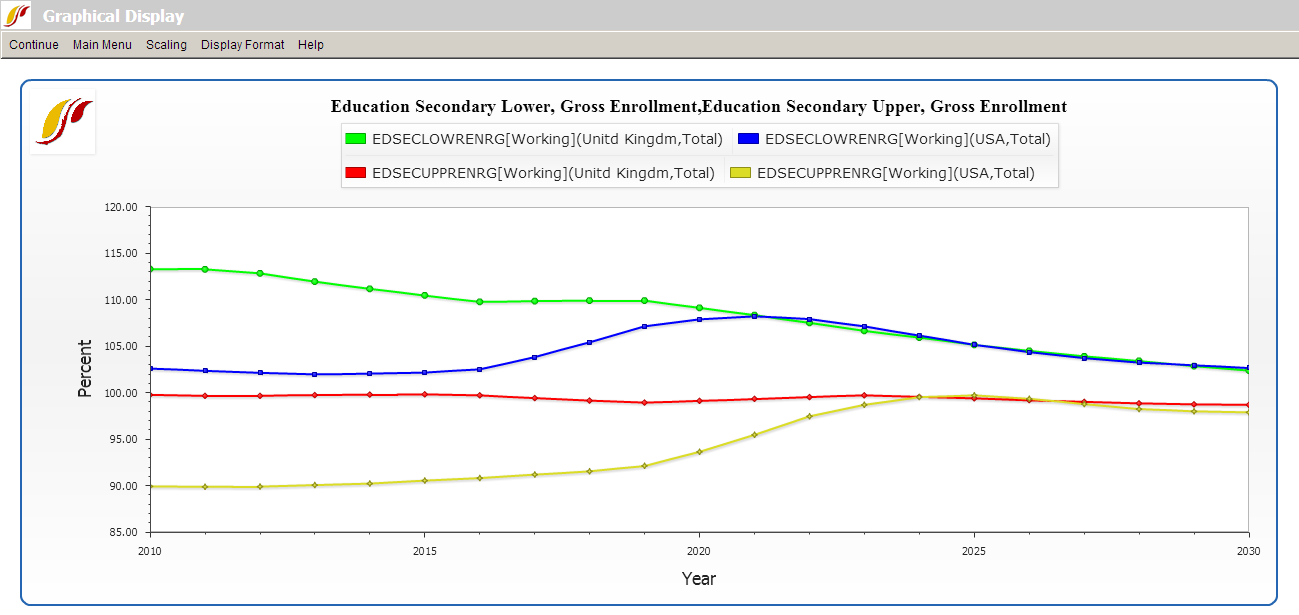Click the chart title text
Screen dimensions: 1299x615
pos(698,106)
